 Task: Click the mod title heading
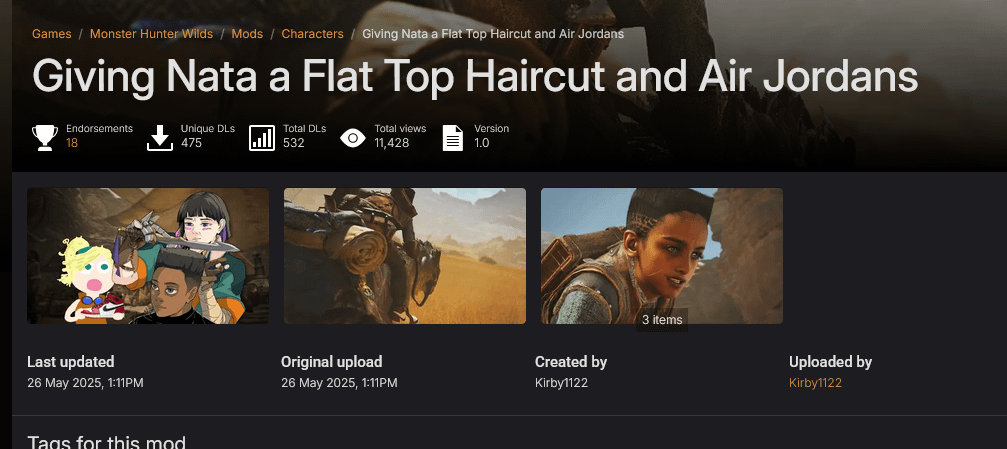coord(475,76)
